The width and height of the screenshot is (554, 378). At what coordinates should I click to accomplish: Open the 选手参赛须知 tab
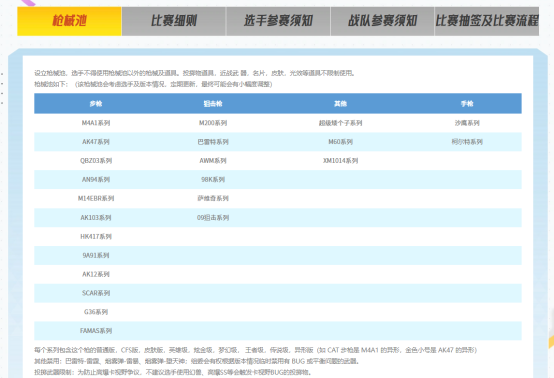point(278,21)
